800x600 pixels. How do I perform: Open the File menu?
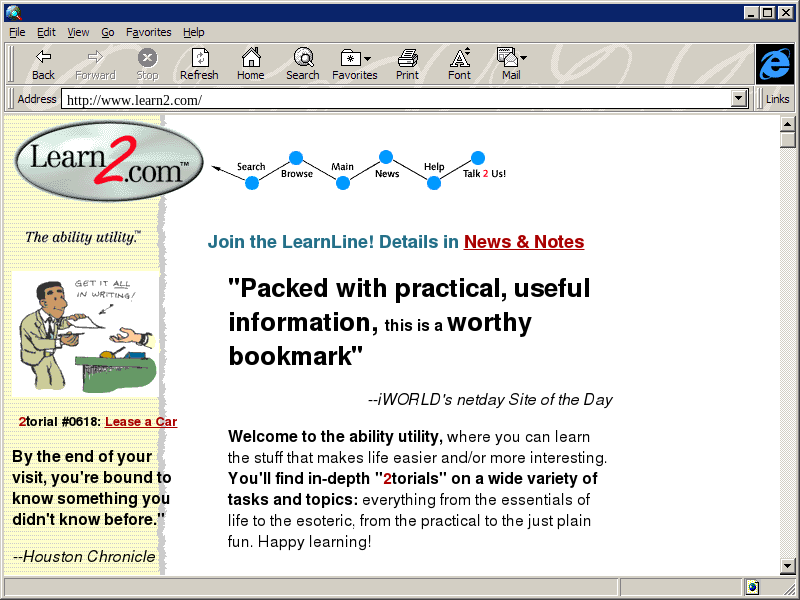click(17, 32)
